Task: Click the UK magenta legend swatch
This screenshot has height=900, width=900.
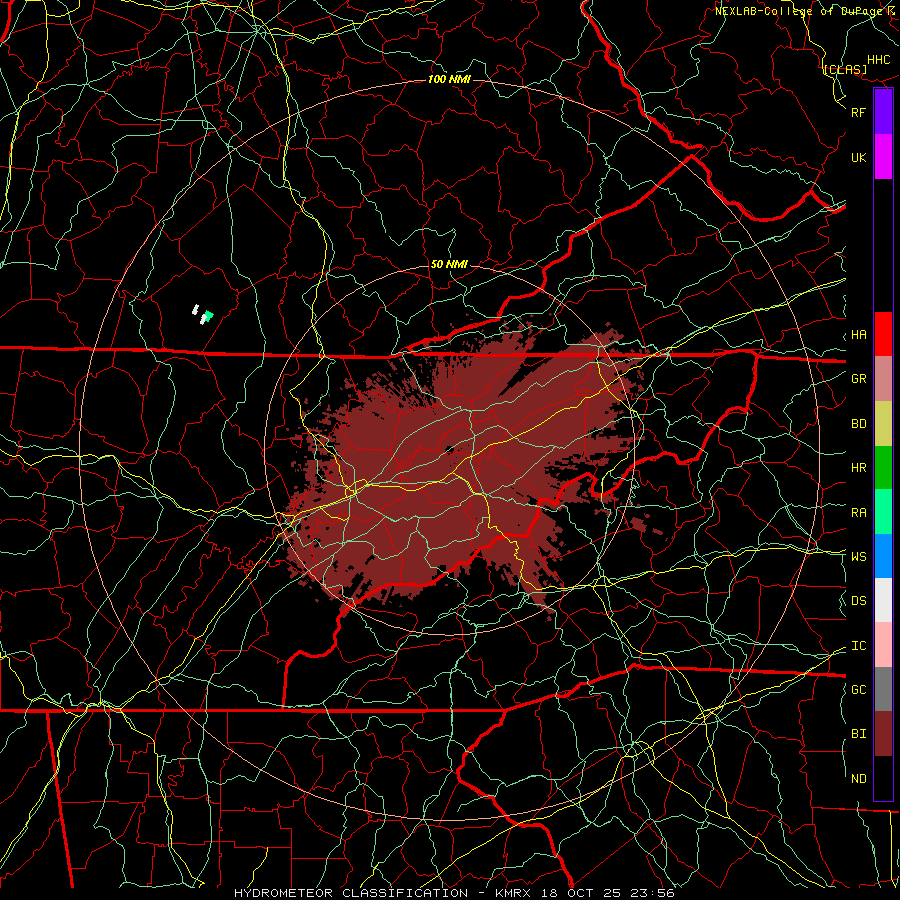Action: pyautogui.click(x=883, y=157)
